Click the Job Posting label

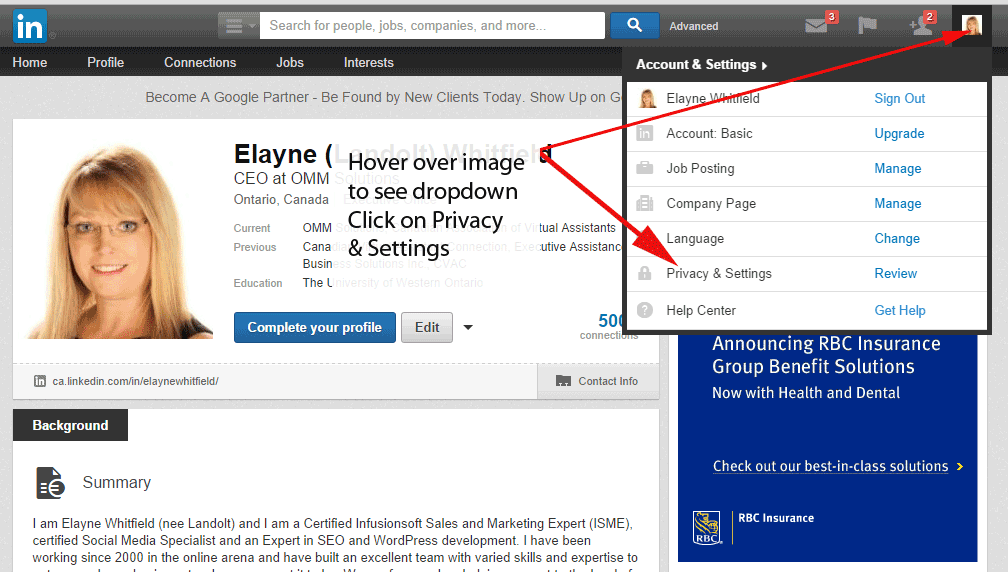(x=700, y=168)
